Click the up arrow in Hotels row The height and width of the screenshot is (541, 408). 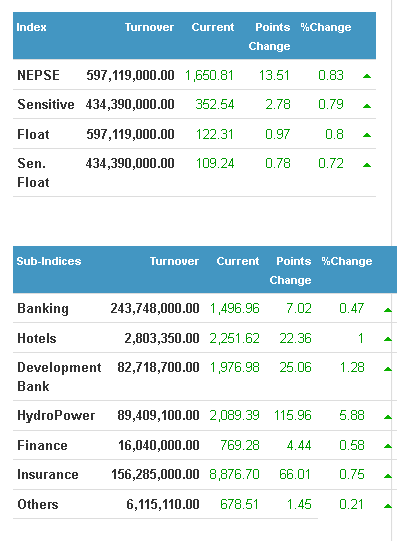[x=388, y=339]
